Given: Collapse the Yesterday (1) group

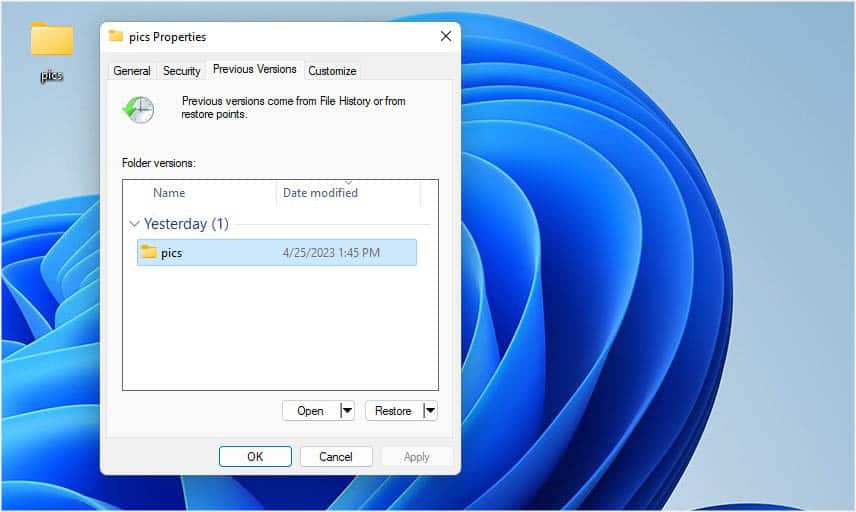Looking at the screenshot, I should [134, 224].
